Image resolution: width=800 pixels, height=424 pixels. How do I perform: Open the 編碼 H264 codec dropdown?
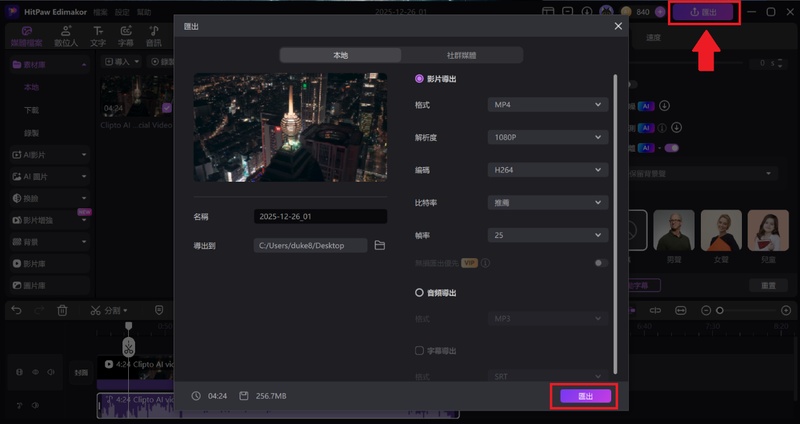point(548,170)
